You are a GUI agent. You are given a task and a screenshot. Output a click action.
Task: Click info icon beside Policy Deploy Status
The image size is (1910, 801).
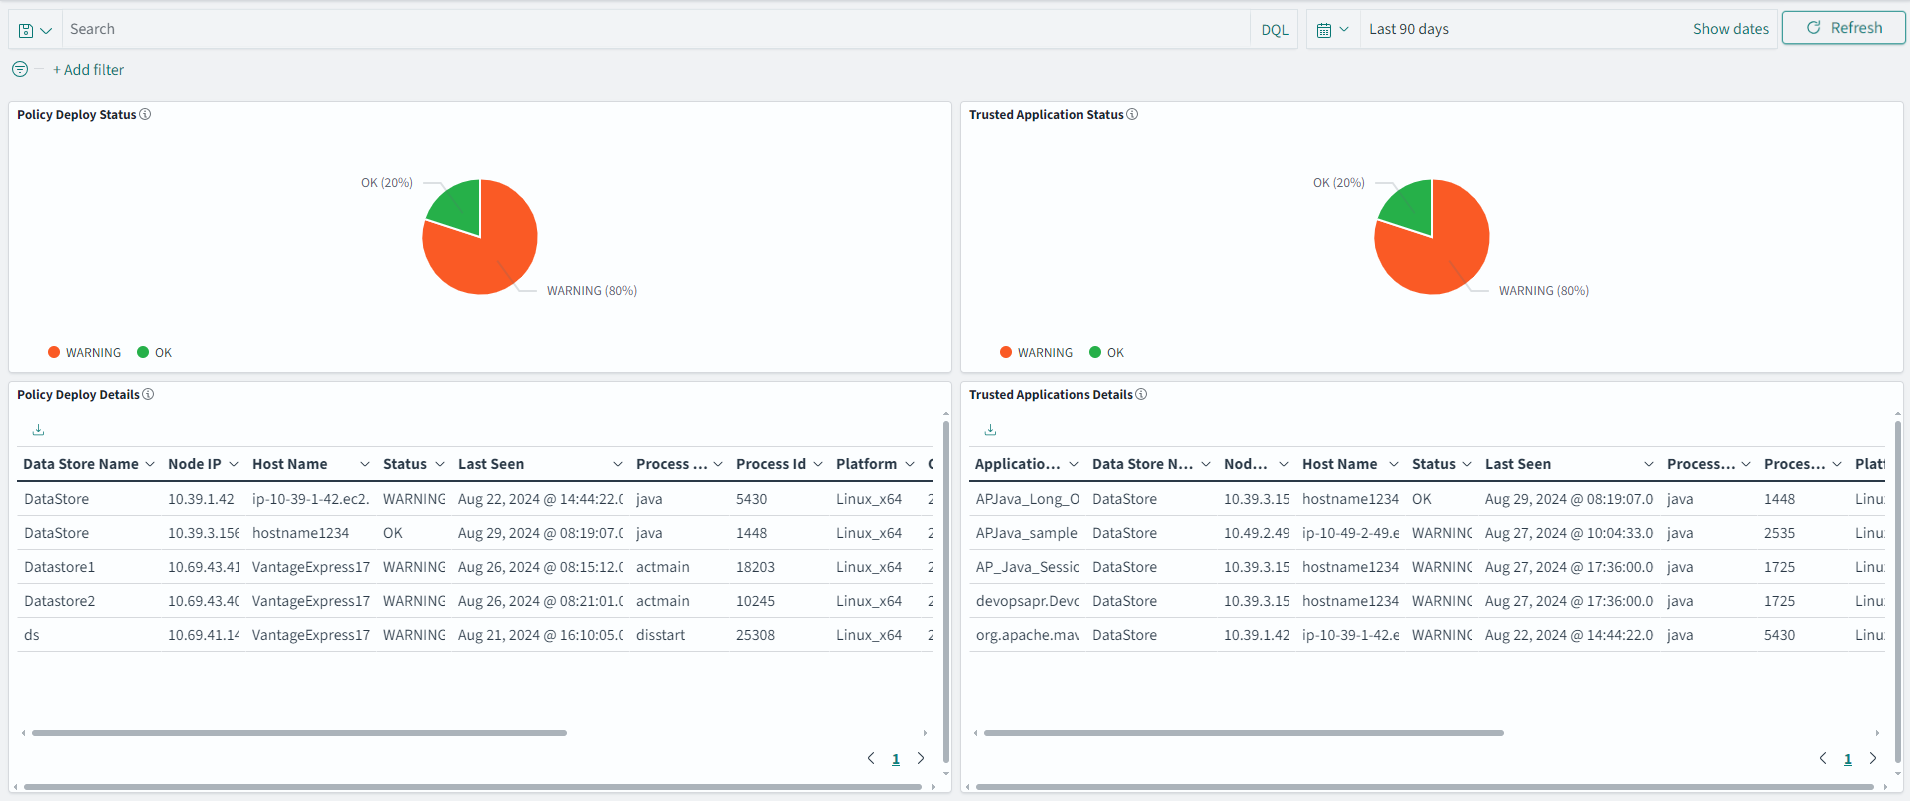point(145,114)
